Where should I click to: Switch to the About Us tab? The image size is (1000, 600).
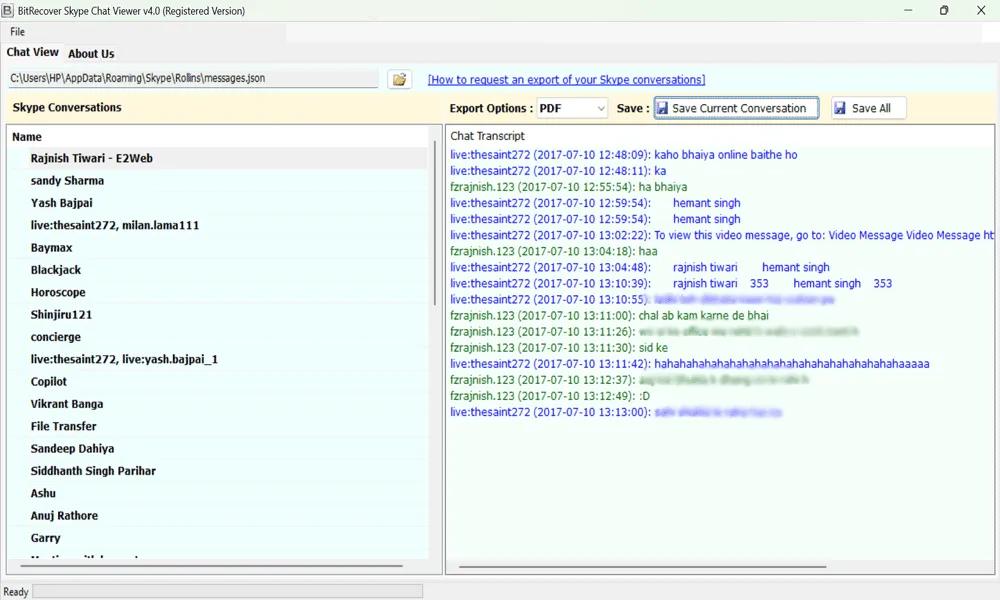pyautogui.click(x=91, y=54)
